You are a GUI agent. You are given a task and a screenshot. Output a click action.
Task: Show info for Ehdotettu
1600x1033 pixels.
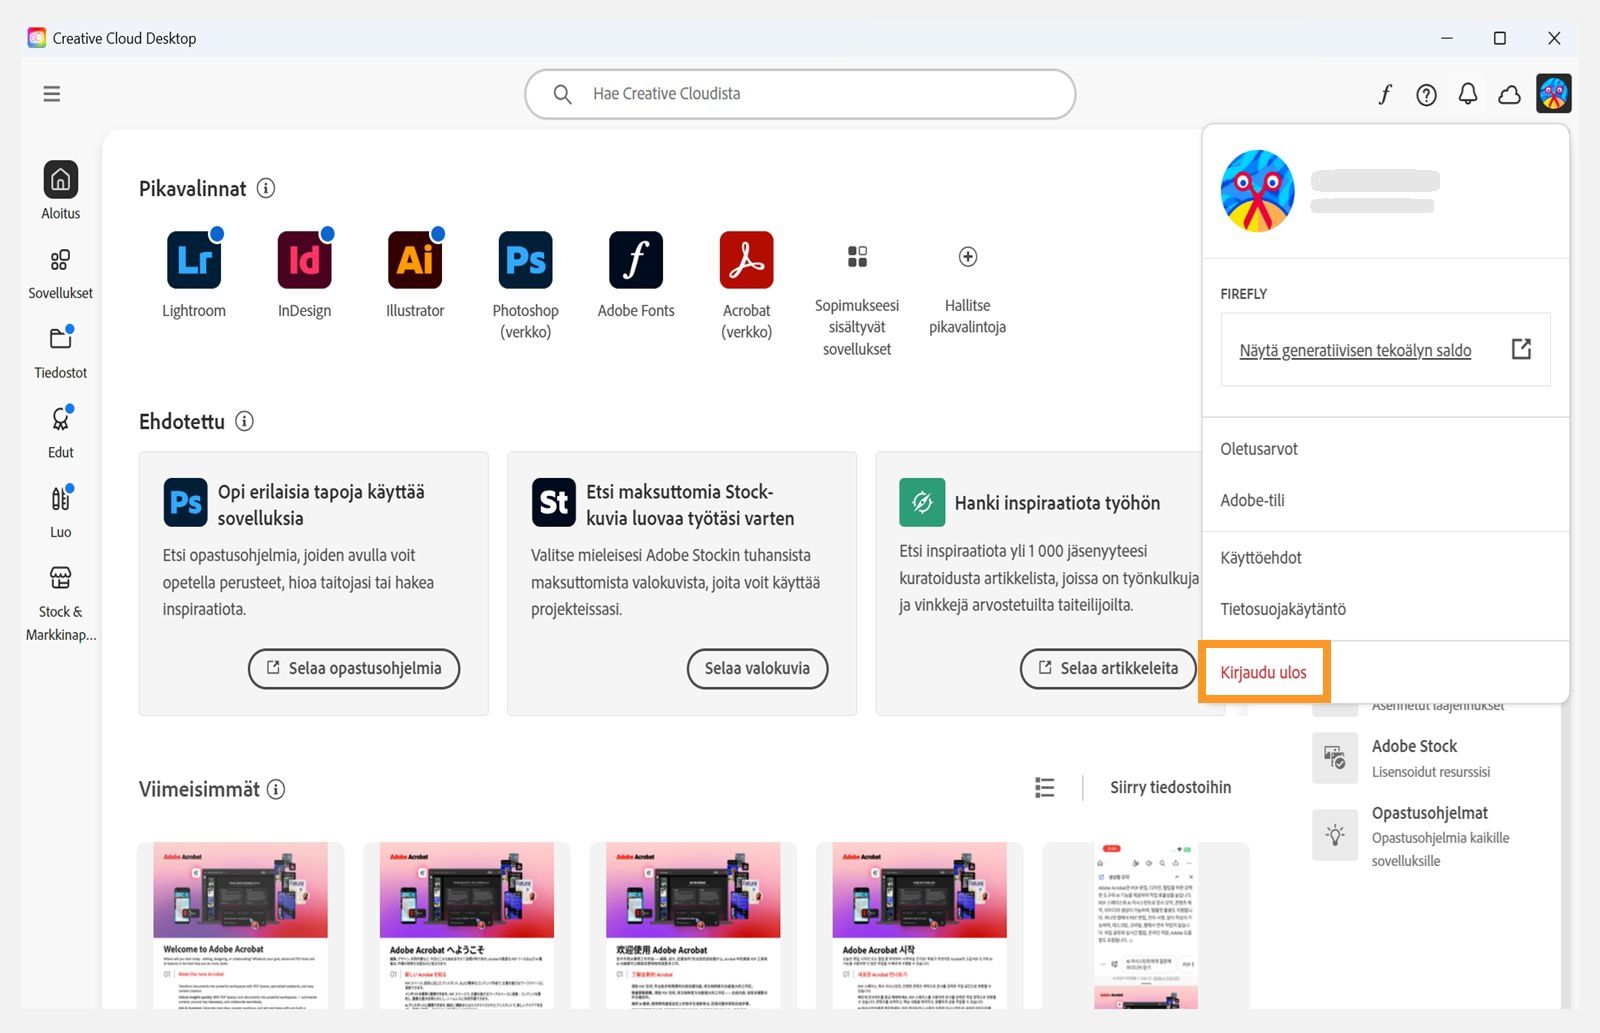(244, 421)
